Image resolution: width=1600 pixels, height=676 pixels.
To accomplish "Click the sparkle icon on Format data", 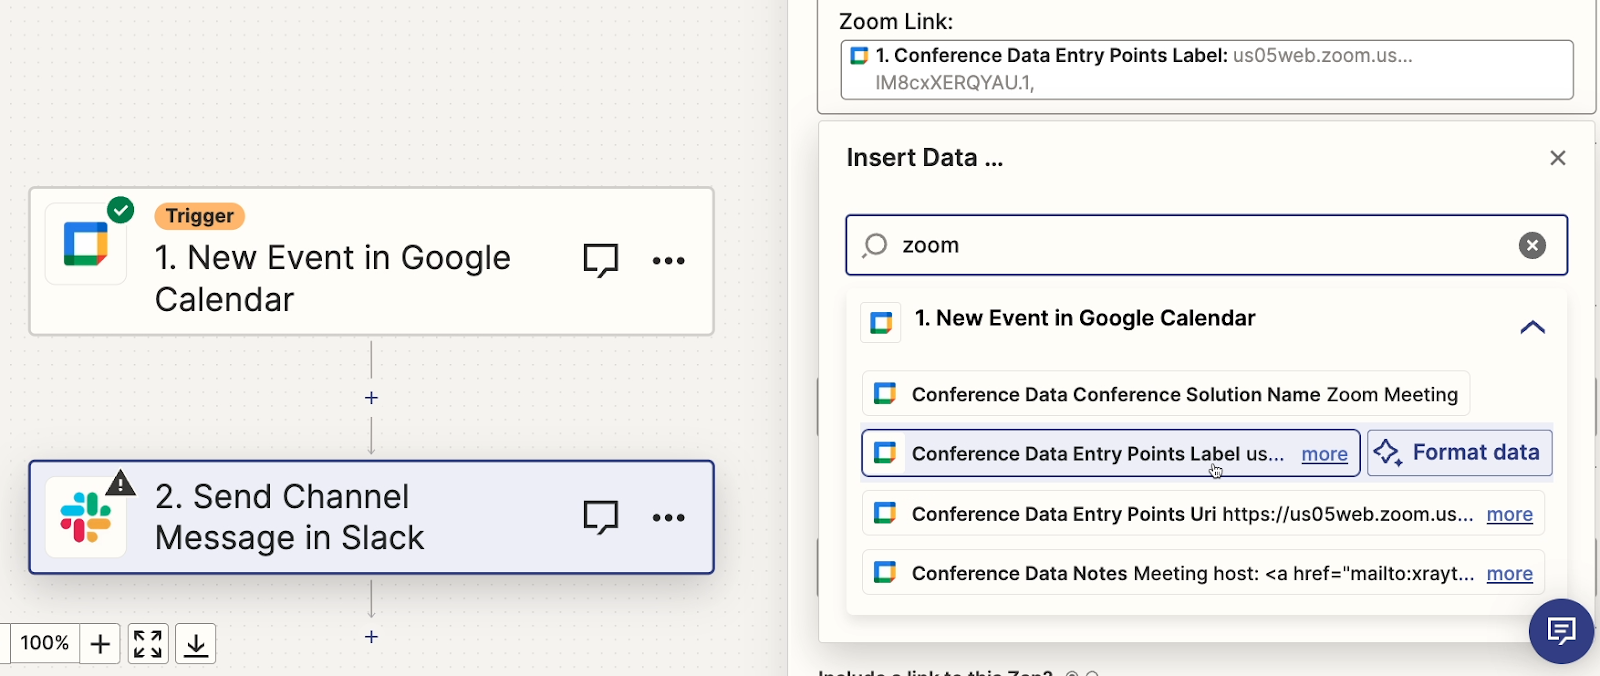I will [x=1388, y=453].
